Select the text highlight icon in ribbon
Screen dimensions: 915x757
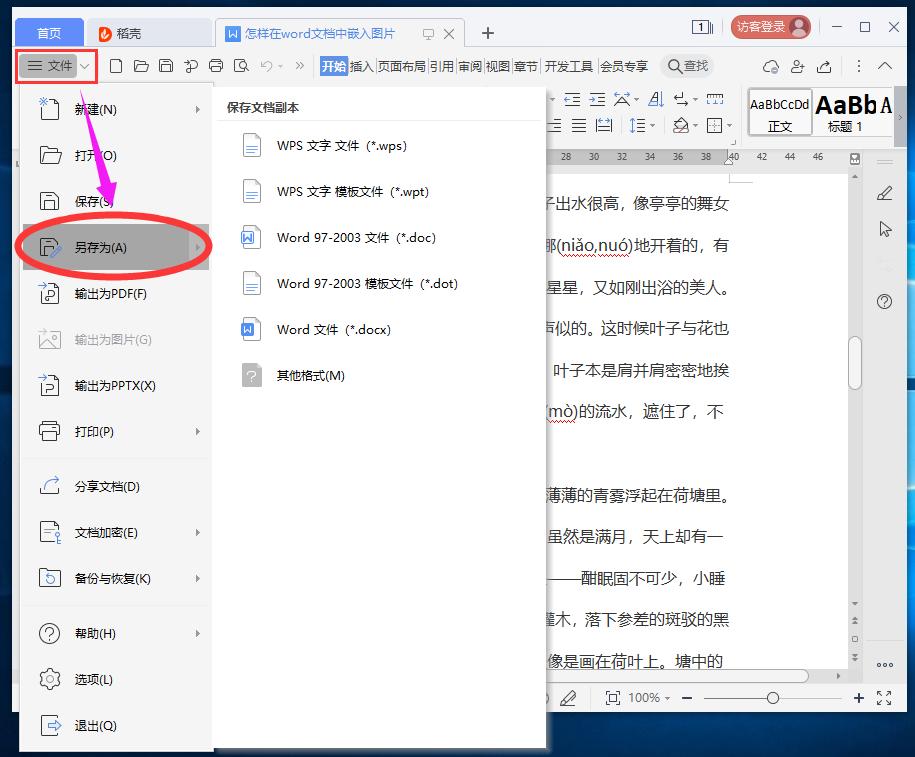point(681,125)
